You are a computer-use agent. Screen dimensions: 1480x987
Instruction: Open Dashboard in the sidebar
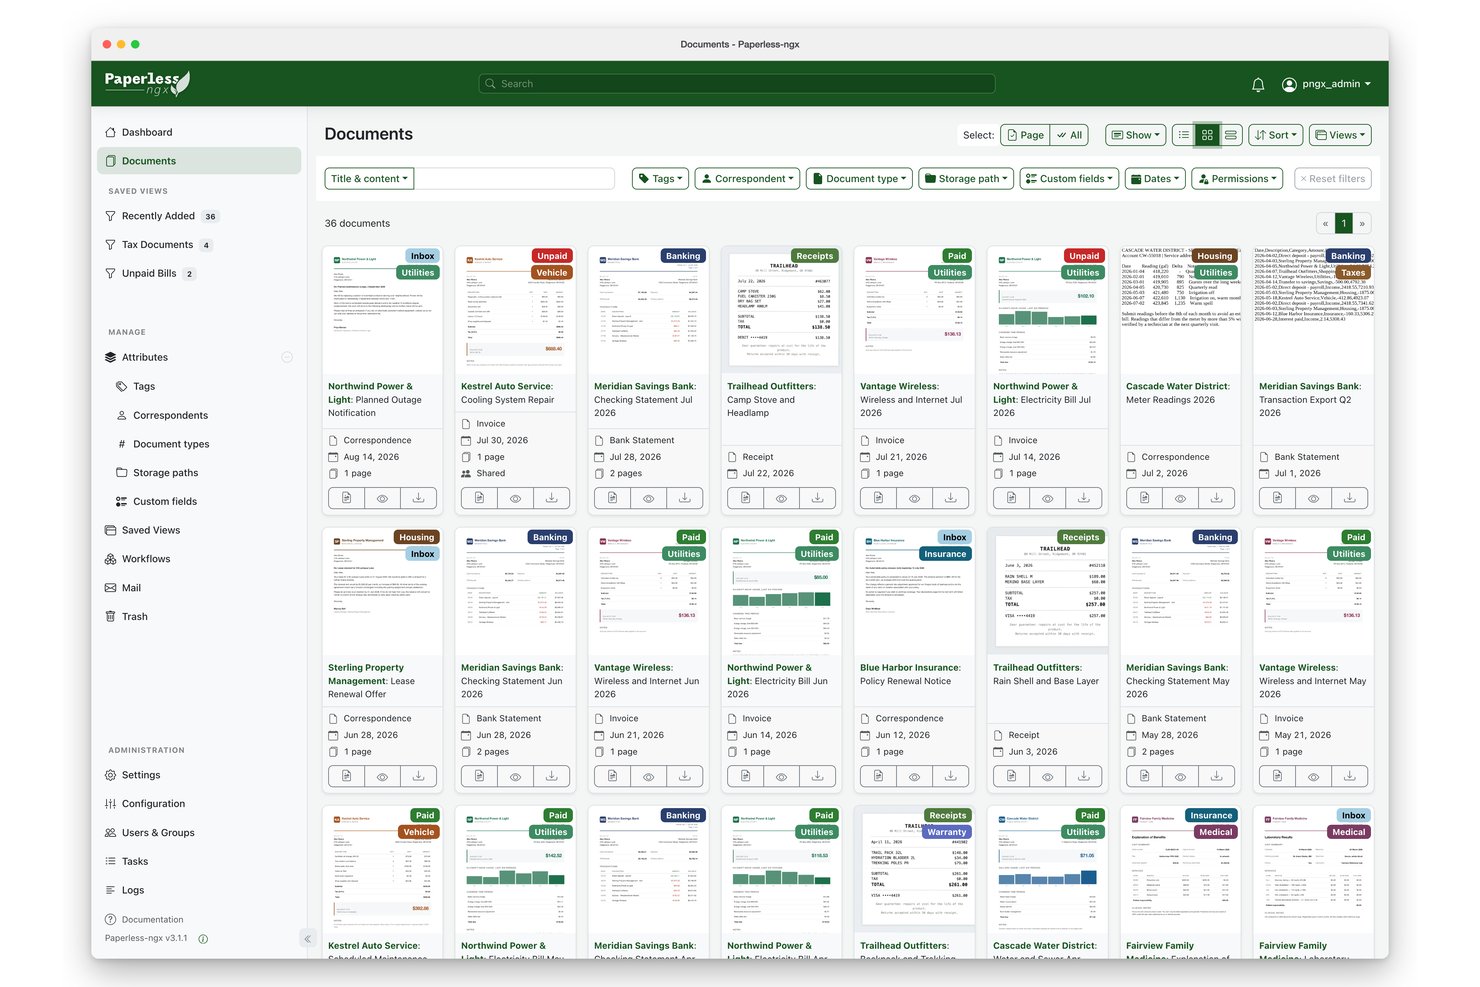[x=199, y=132]
